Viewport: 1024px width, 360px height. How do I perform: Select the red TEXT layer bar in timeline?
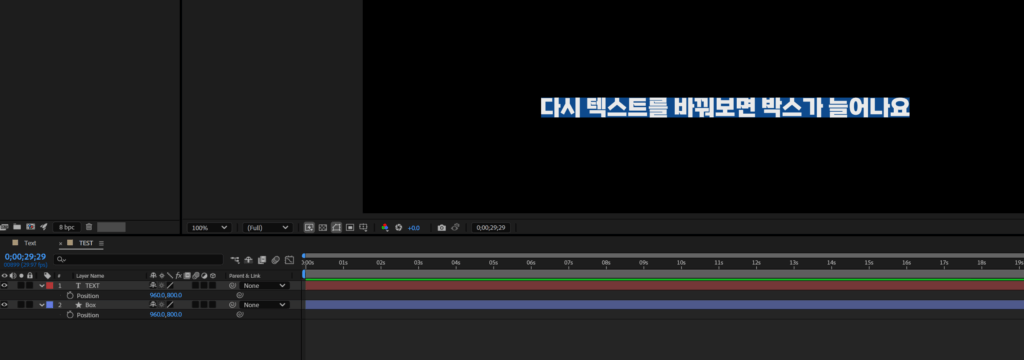pyautogui.click(x=664, y=286)
